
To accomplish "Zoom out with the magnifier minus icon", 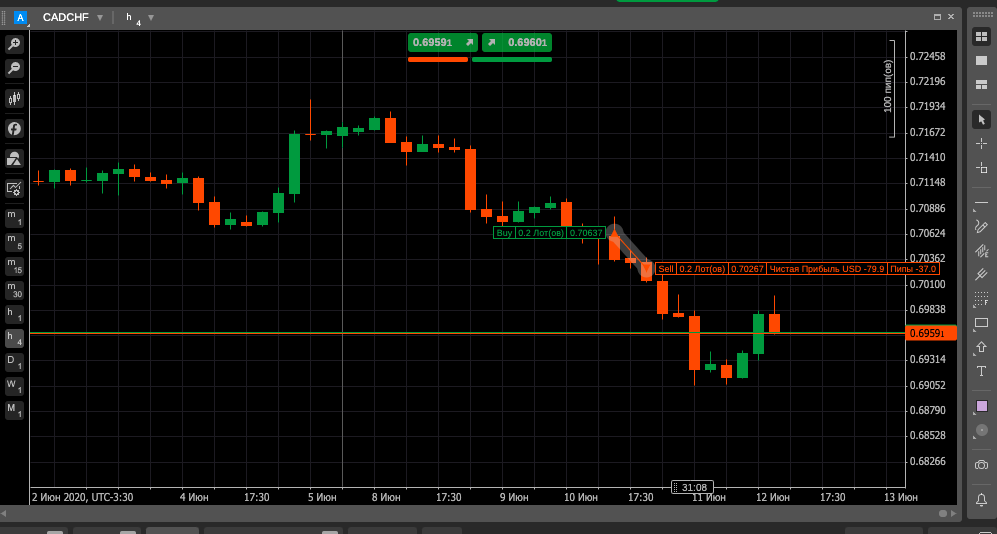I will tap(14, 67).
